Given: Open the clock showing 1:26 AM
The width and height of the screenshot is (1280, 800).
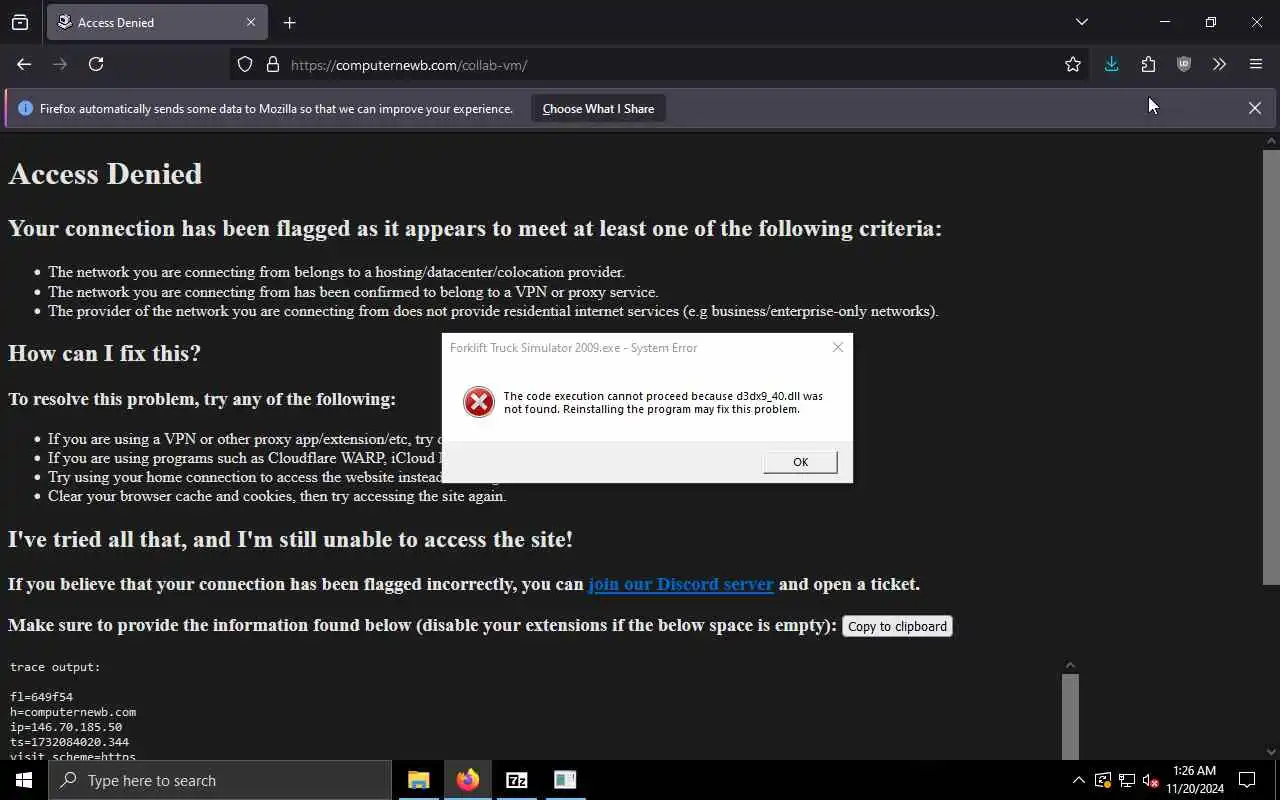Looking at the screenshot, I should coord(1194,780).
